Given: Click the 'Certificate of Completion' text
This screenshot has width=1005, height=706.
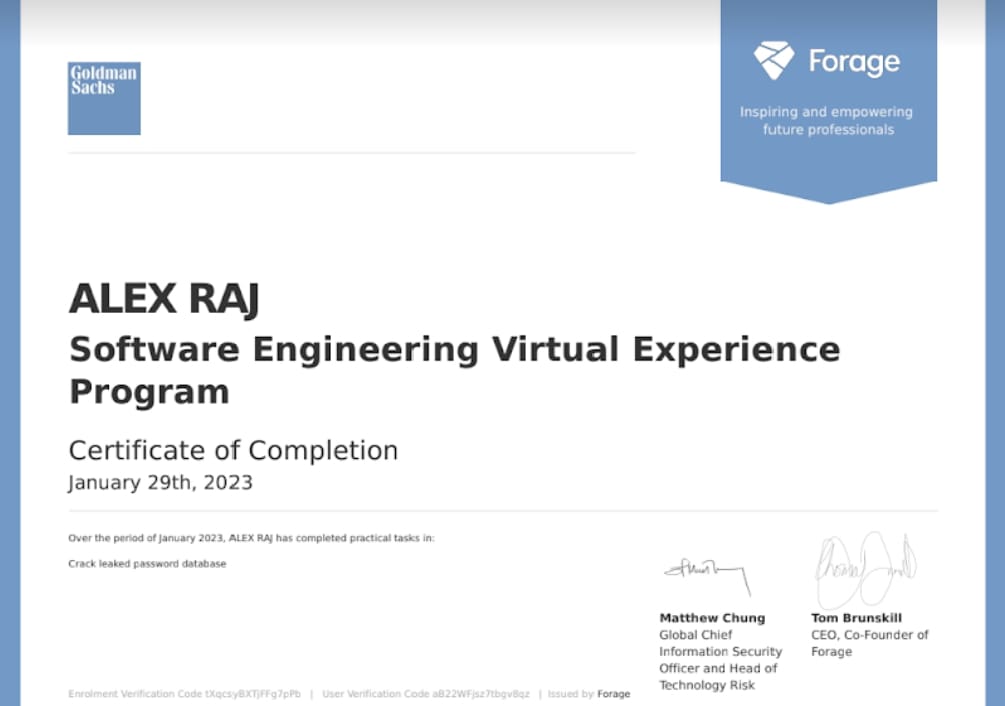Looking at the screenshot, I should point(233,450).
